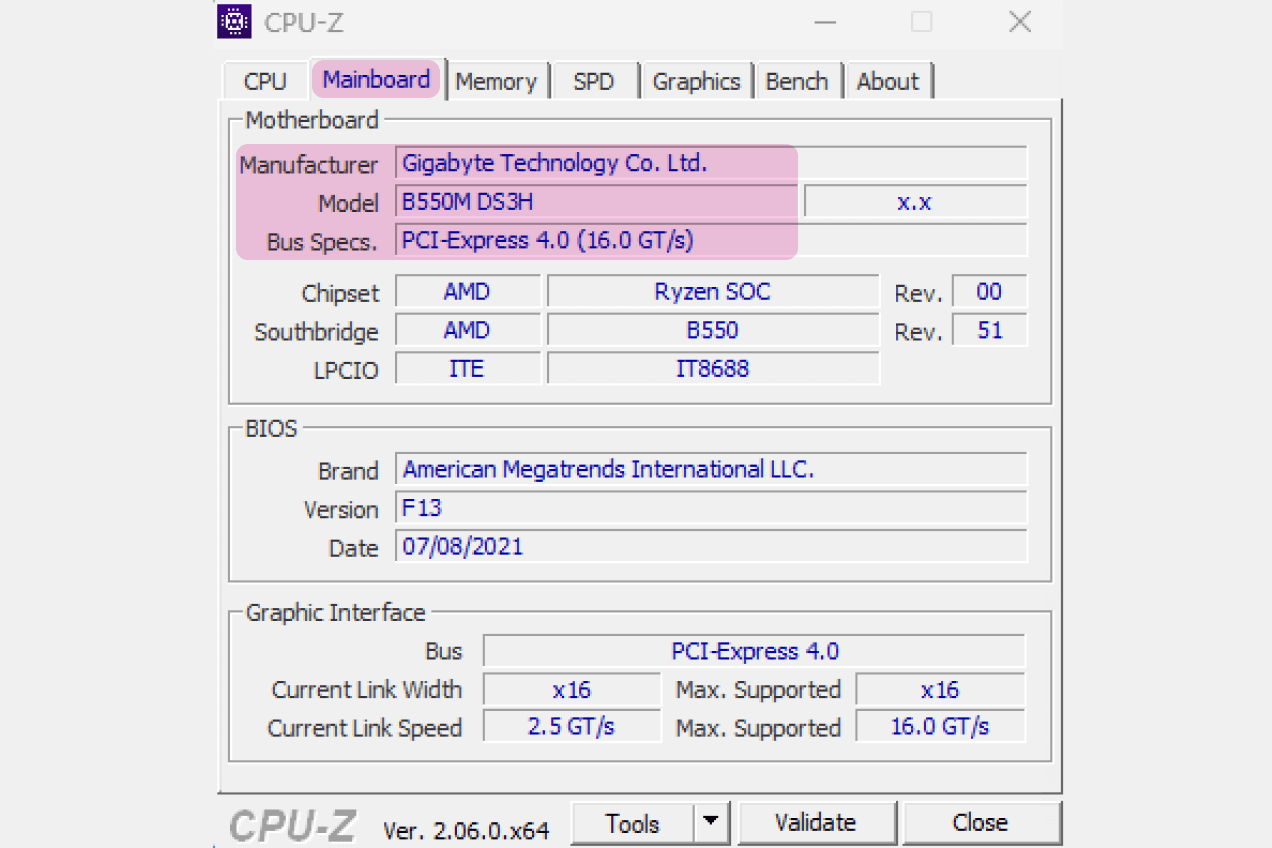The width and height of the screenshot is (1272, 848).
Task: Minimize the CPU-Z window
Action: (x=825, y=22)
